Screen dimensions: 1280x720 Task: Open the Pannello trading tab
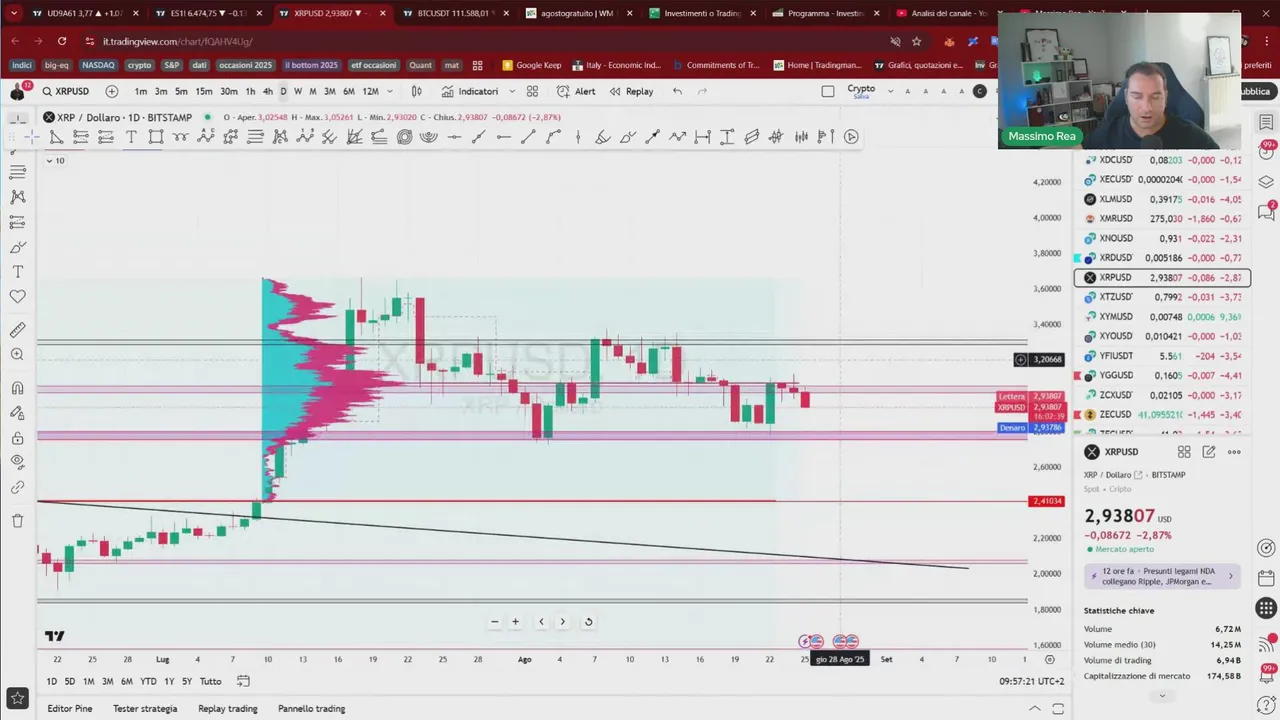point(311,709)
